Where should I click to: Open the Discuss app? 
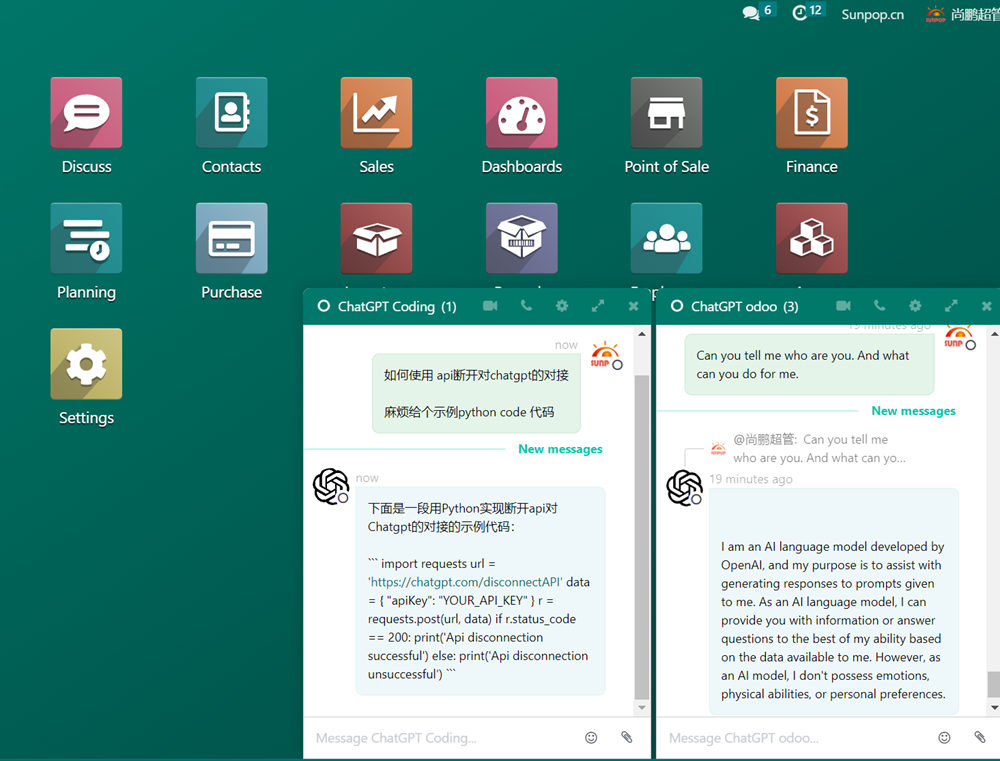pyautogui.click(x=86, y=113)
